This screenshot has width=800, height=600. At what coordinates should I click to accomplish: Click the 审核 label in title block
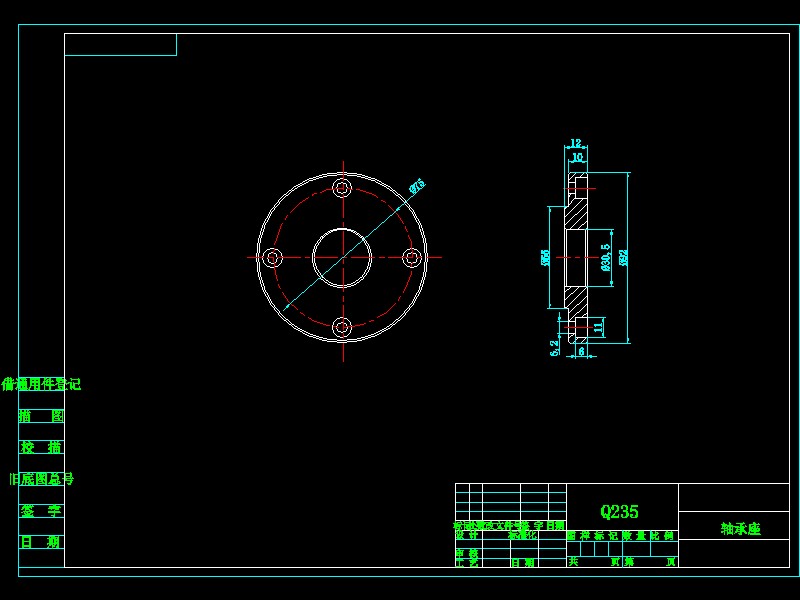(x=467, y=553)
